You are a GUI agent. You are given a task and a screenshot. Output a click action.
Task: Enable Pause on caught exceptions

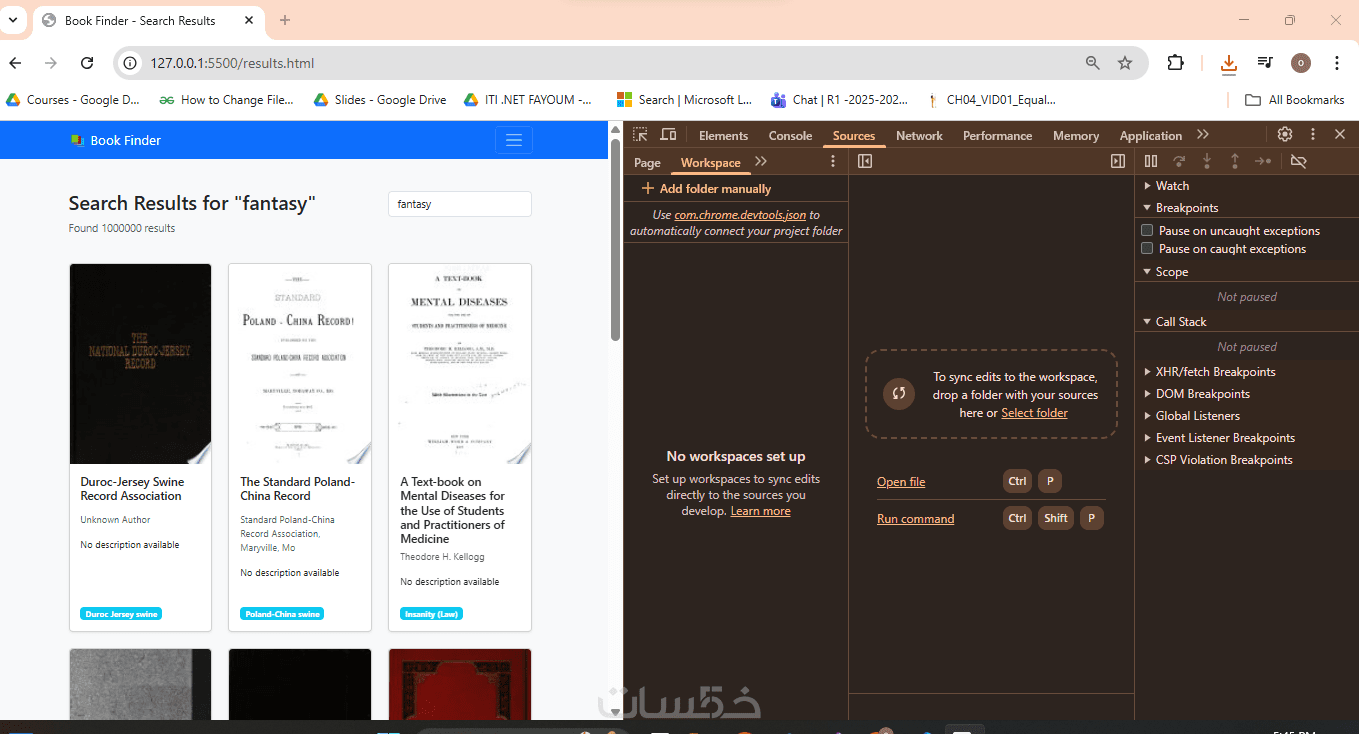pyautogui.click(x=1147, y=249)
